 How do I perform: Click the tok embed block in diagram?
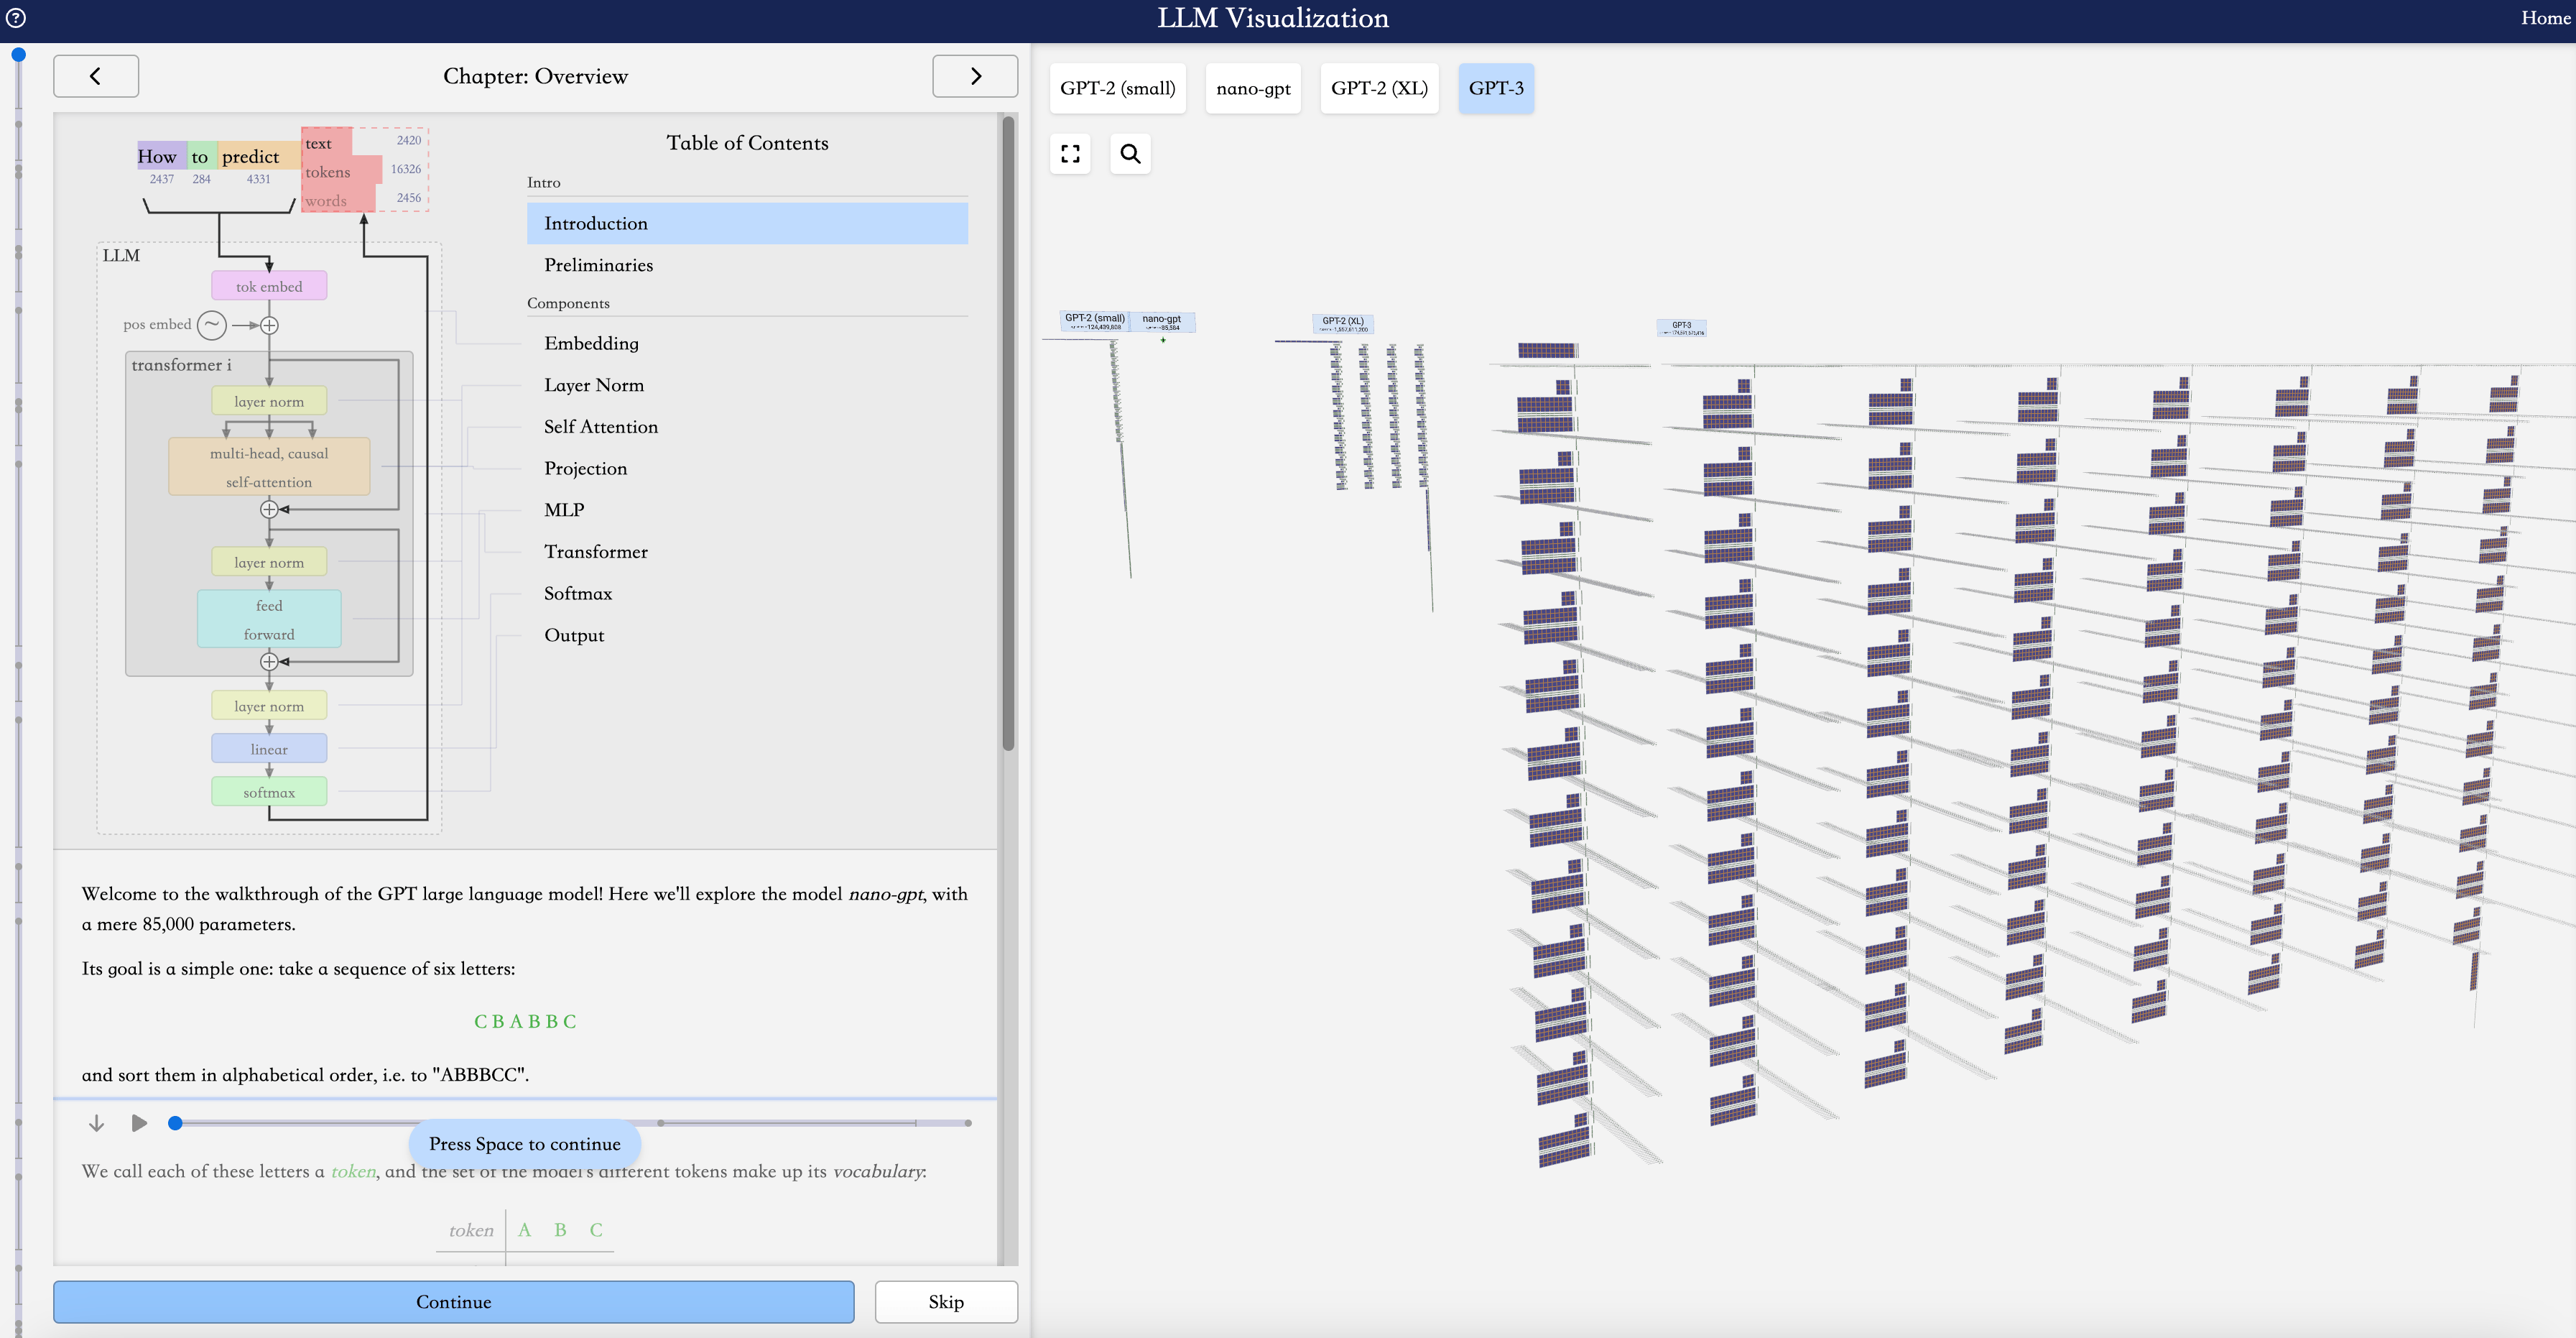[x=269, y=286]
